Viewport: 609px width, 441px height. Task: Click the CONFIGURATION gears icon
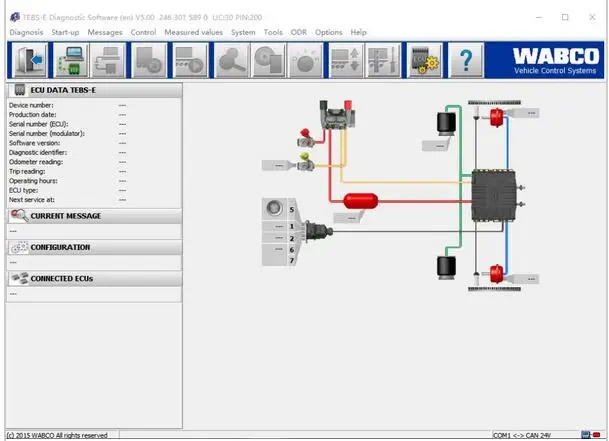19,247
